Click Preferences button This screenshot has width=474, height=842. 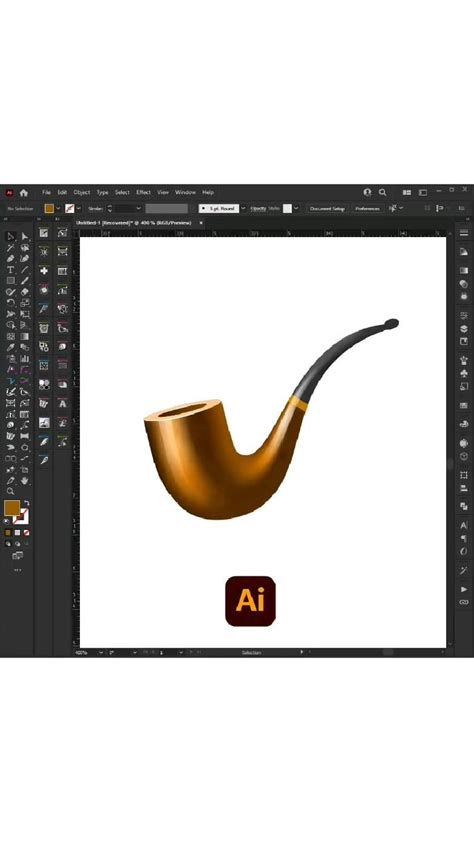coord(368,208)
